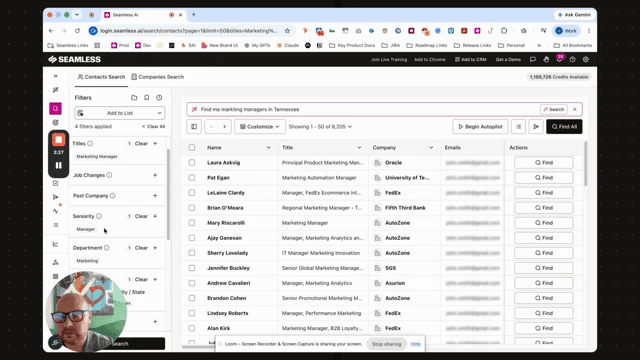Clear All applied filters
The width and height of the screenshot is (640, 360).
point(153,127)
